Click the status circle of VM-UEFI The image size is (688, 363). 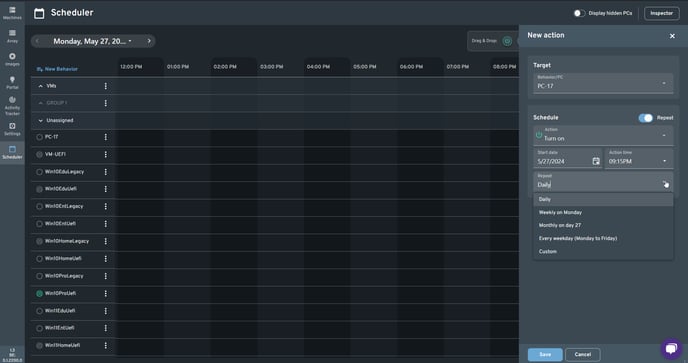click(x=39, y=155)
